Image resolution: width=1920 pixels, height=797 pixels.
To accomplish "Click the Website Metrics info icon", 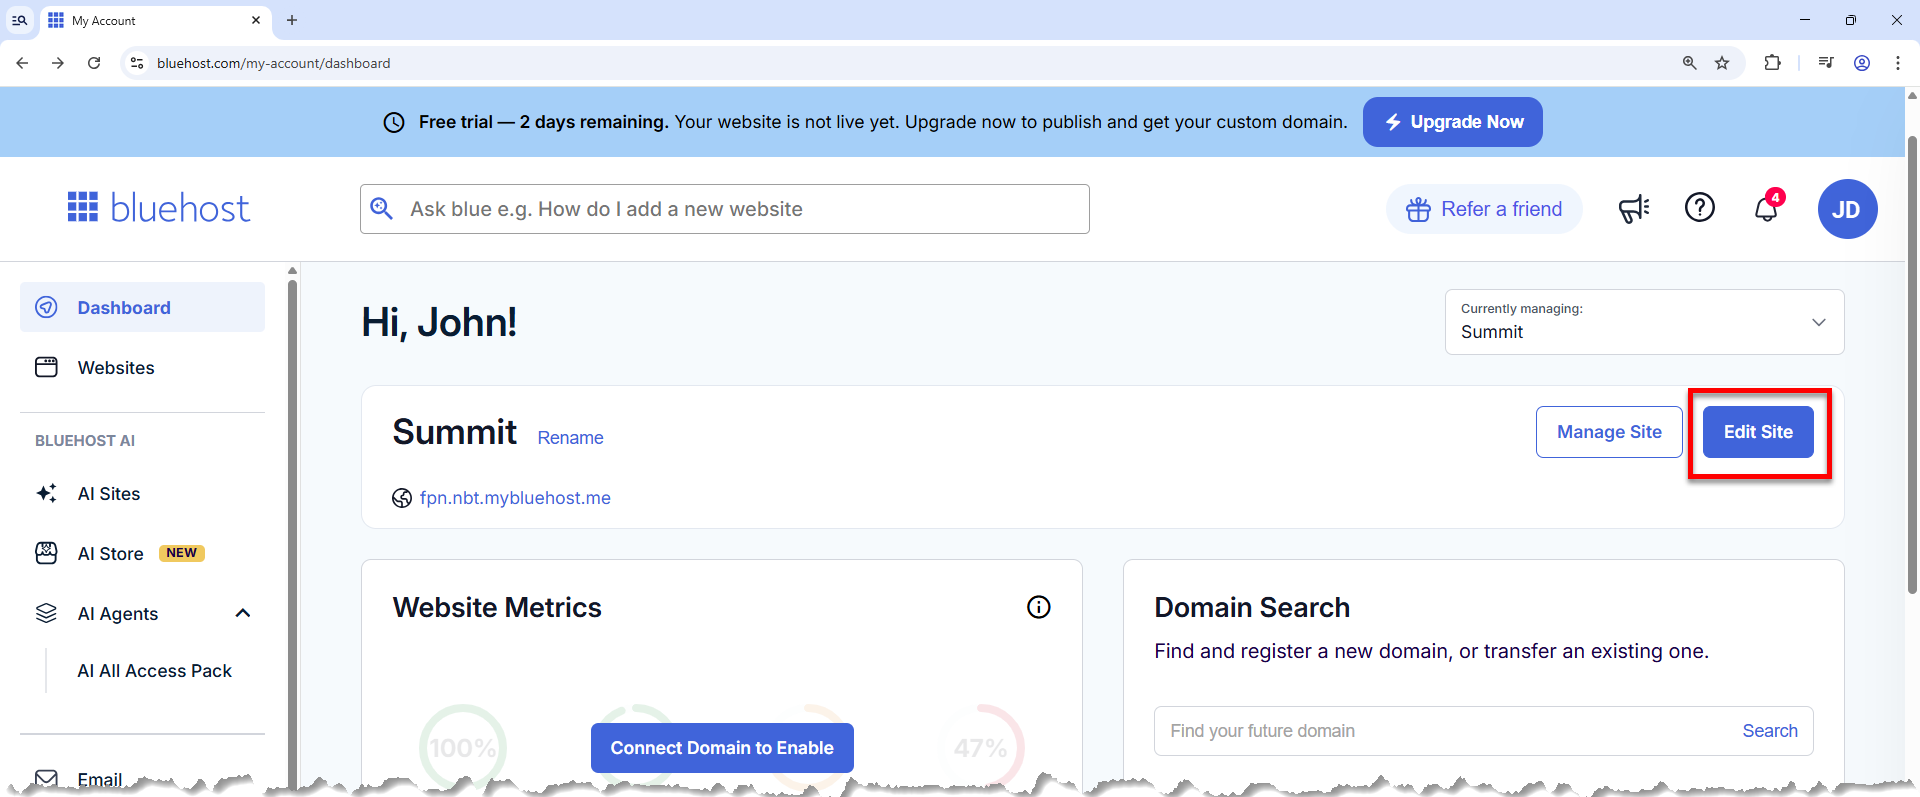I will tap(1039, 607).
